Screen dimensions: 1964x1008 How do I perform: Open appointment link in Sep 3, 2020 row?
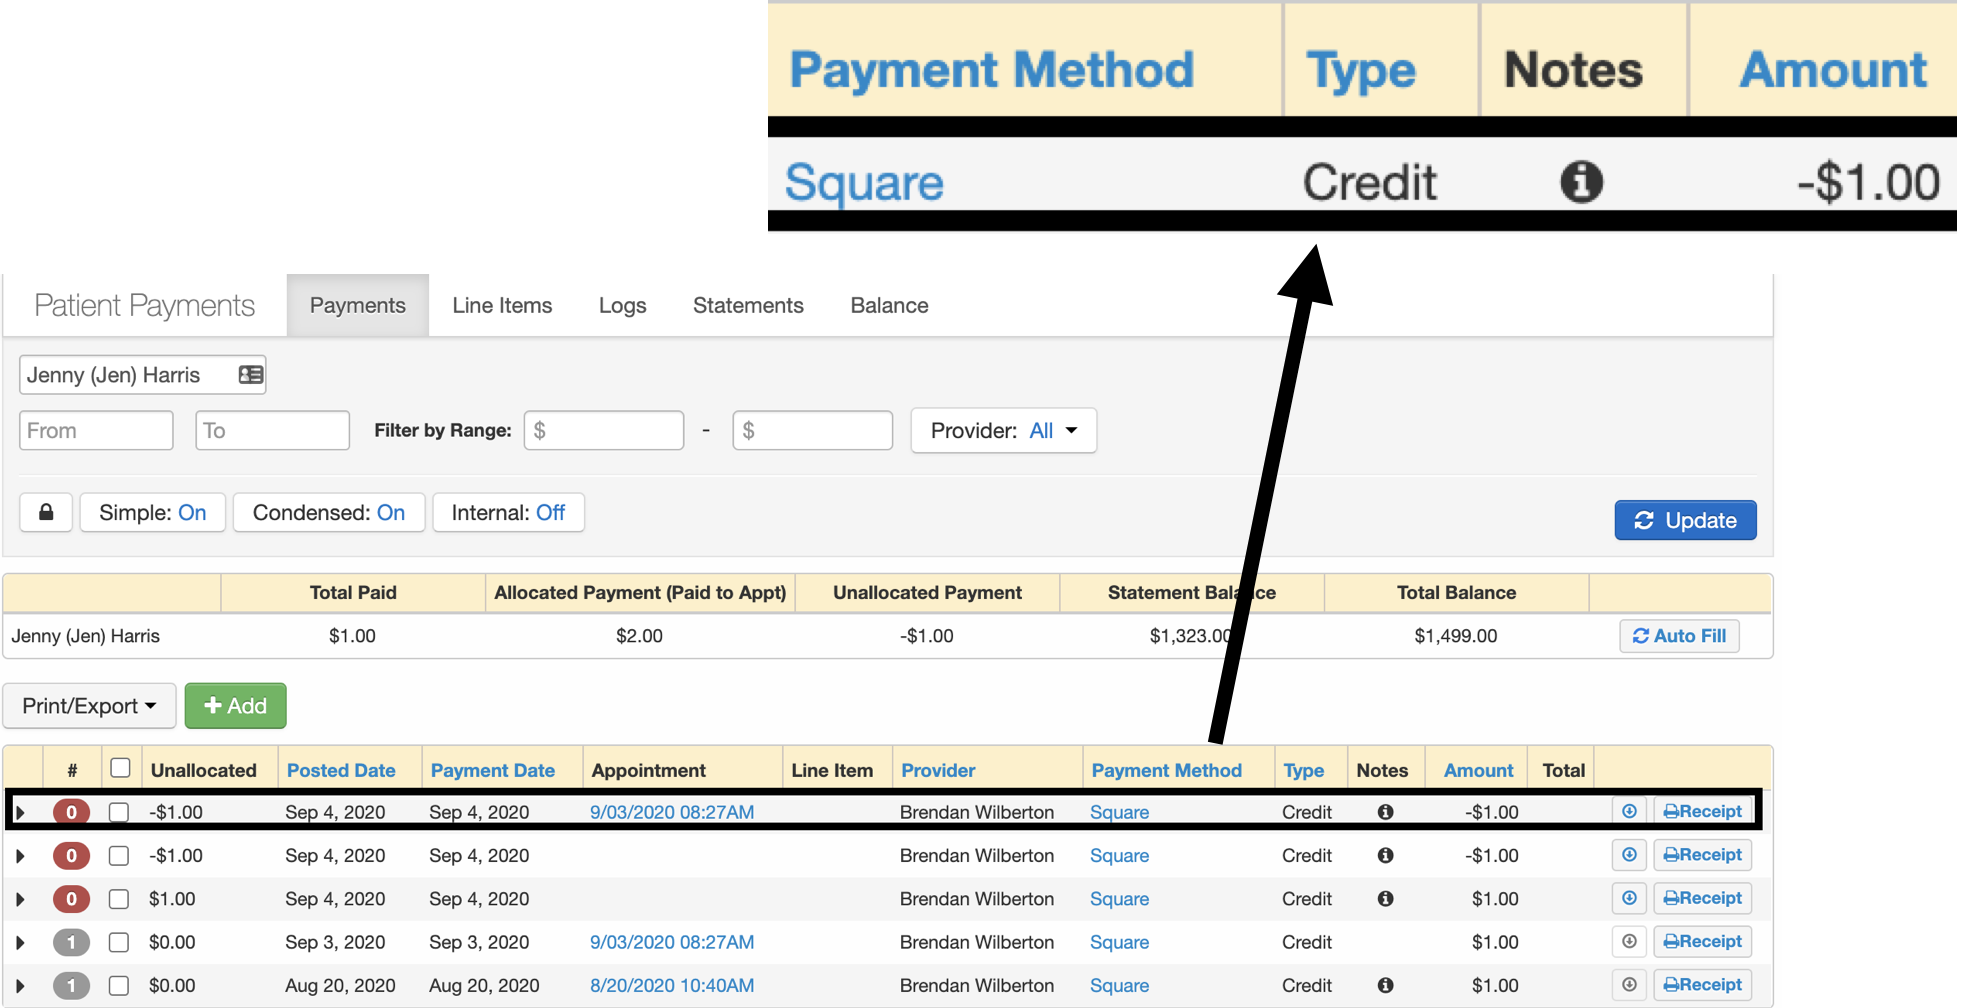click(x=672, y=942)
